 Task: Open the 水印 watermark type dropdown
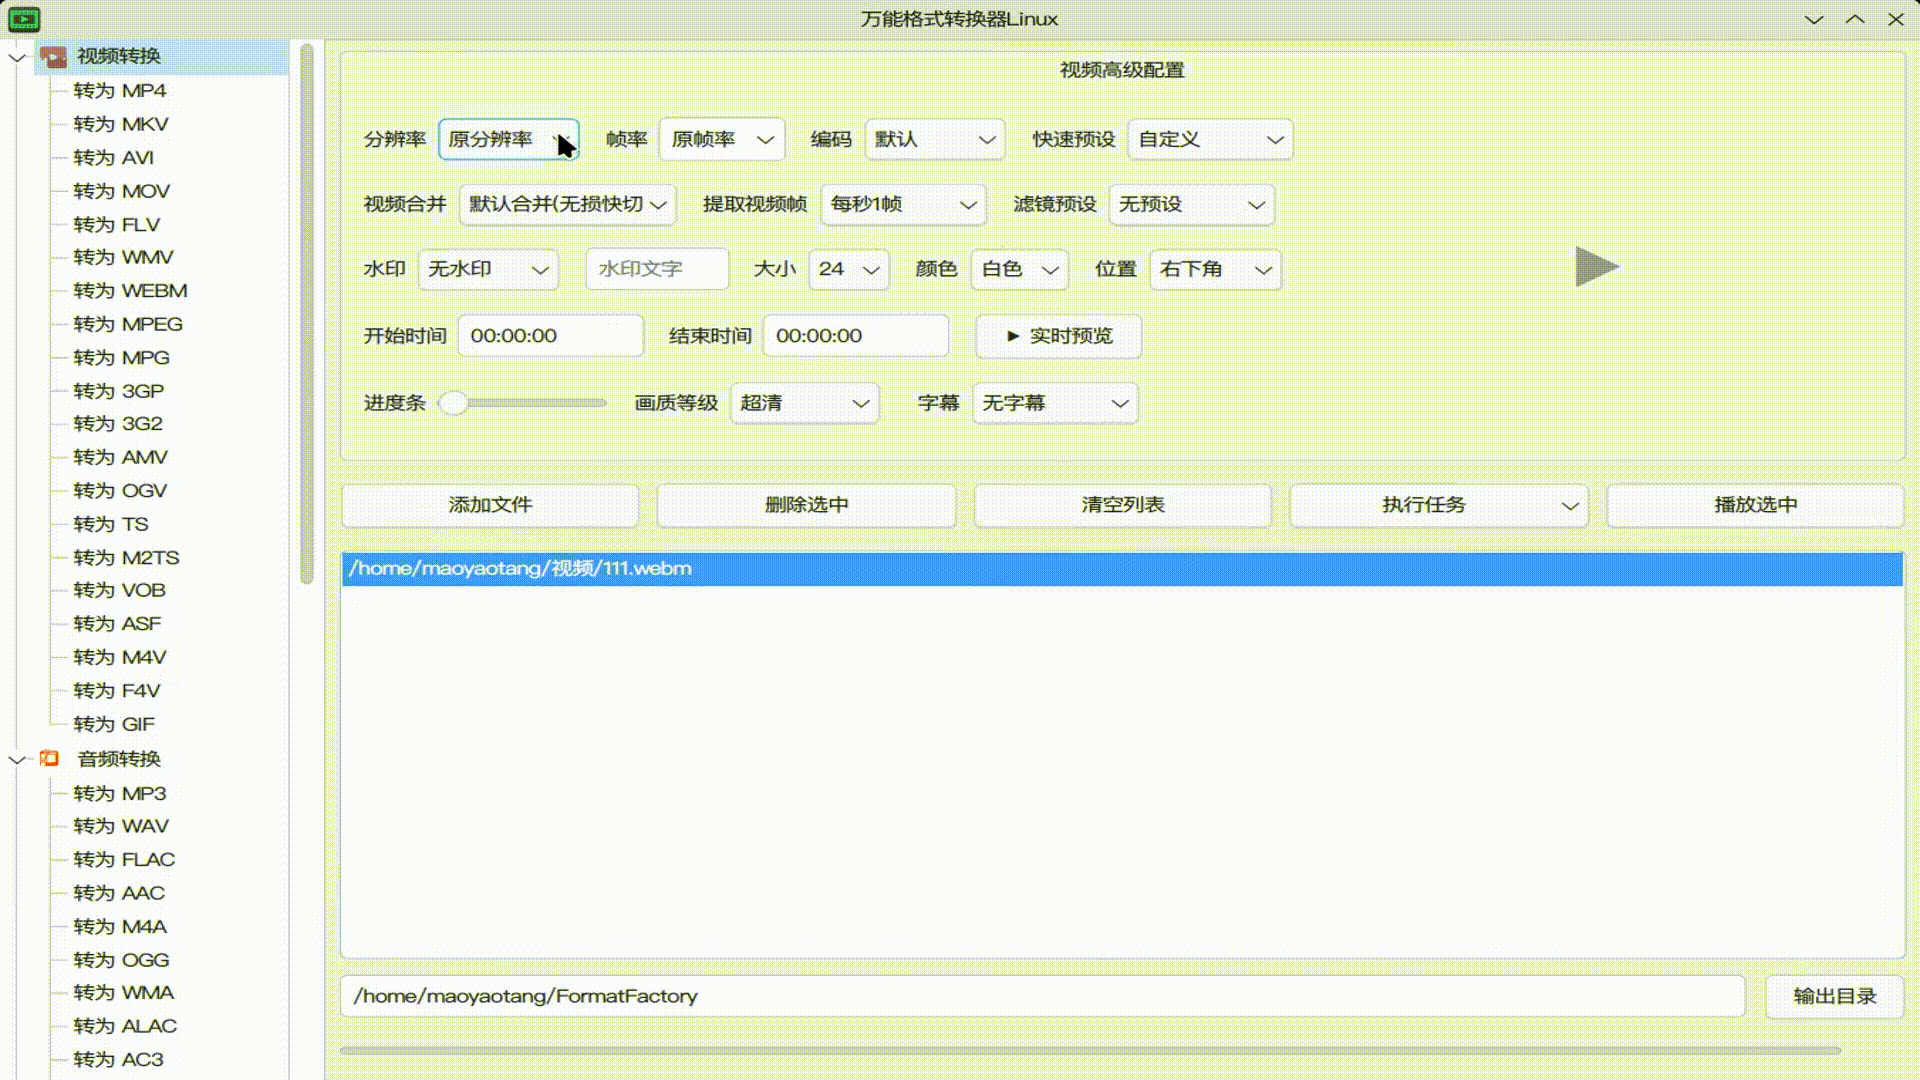(x=488, y=270)
